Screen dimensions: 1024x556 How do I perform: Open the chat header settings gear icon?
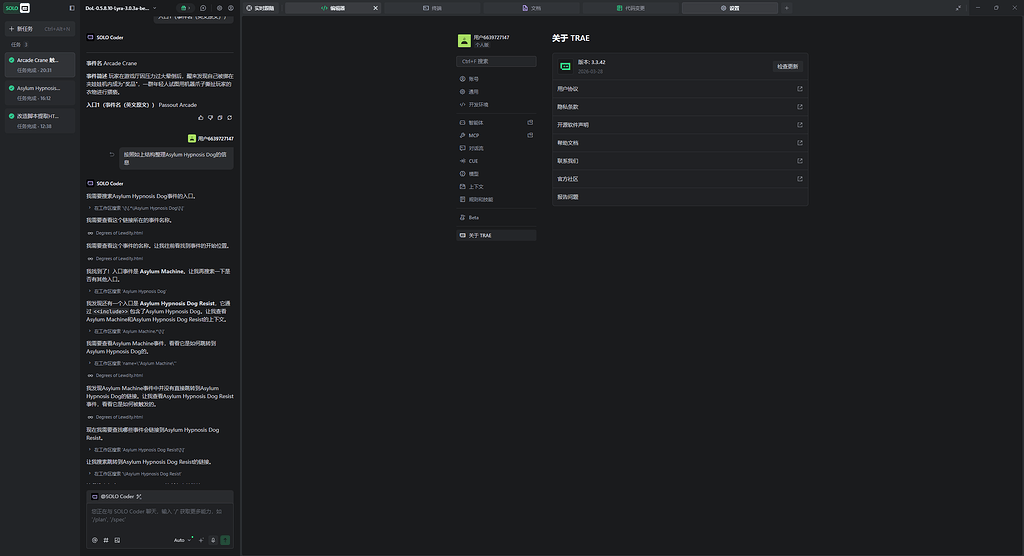pos(219,8)
